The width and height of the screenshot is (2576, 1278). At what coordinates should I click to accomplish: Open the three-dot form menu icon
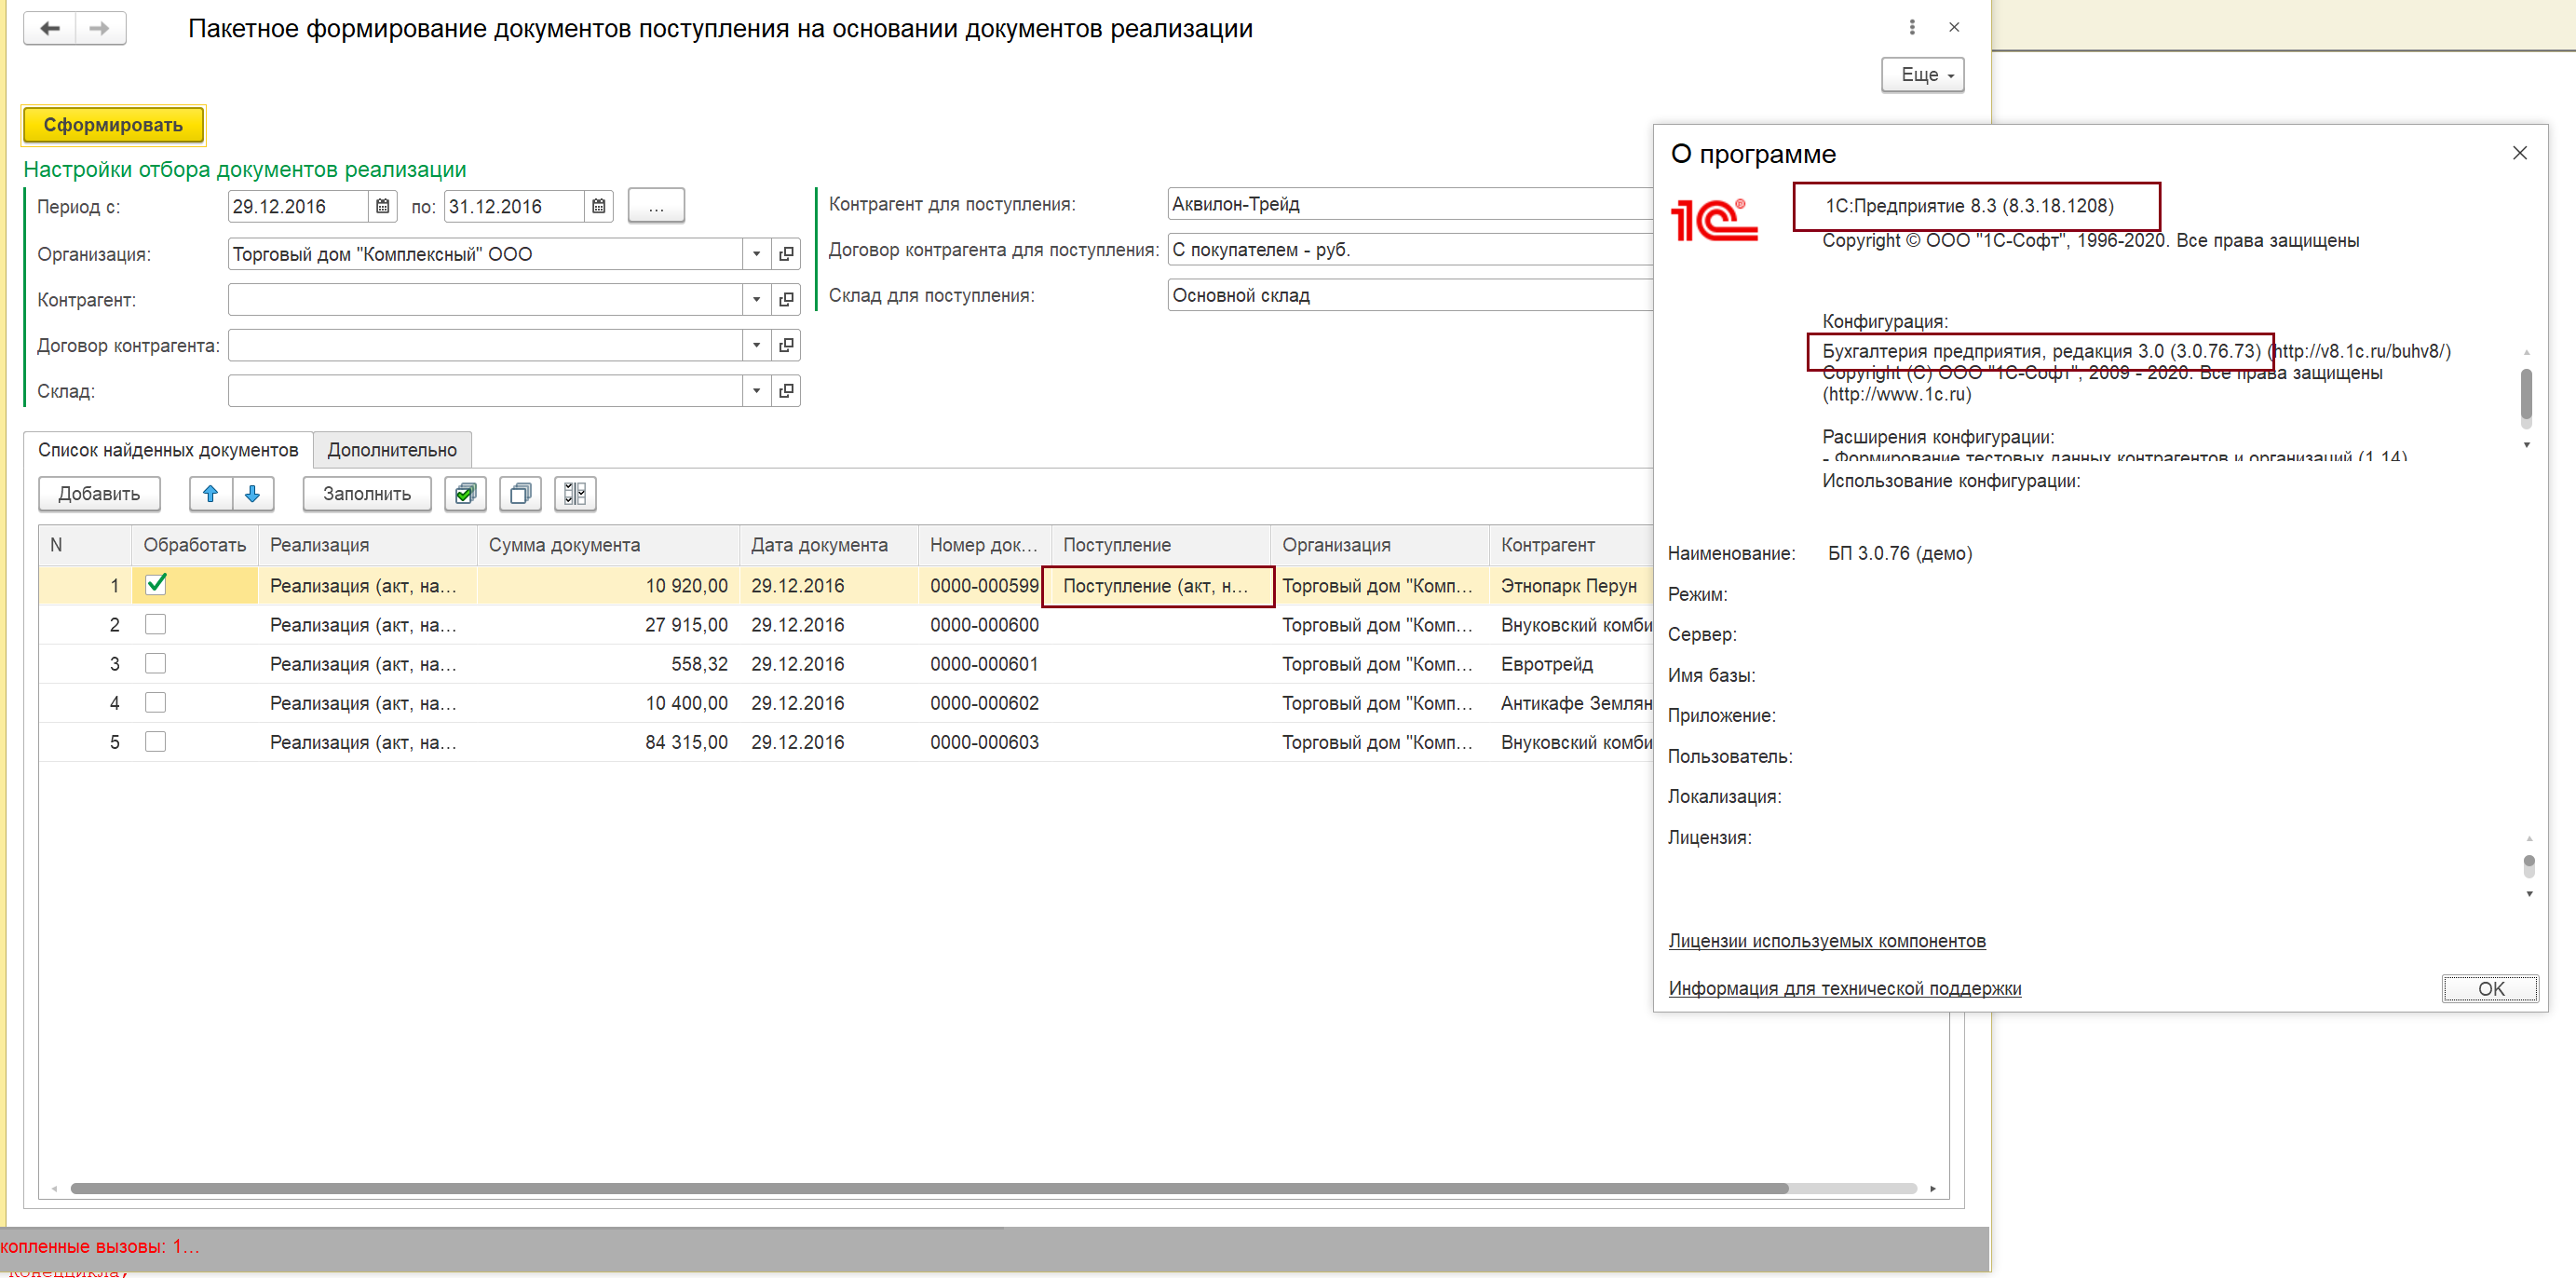click(x=1912, y=28)
